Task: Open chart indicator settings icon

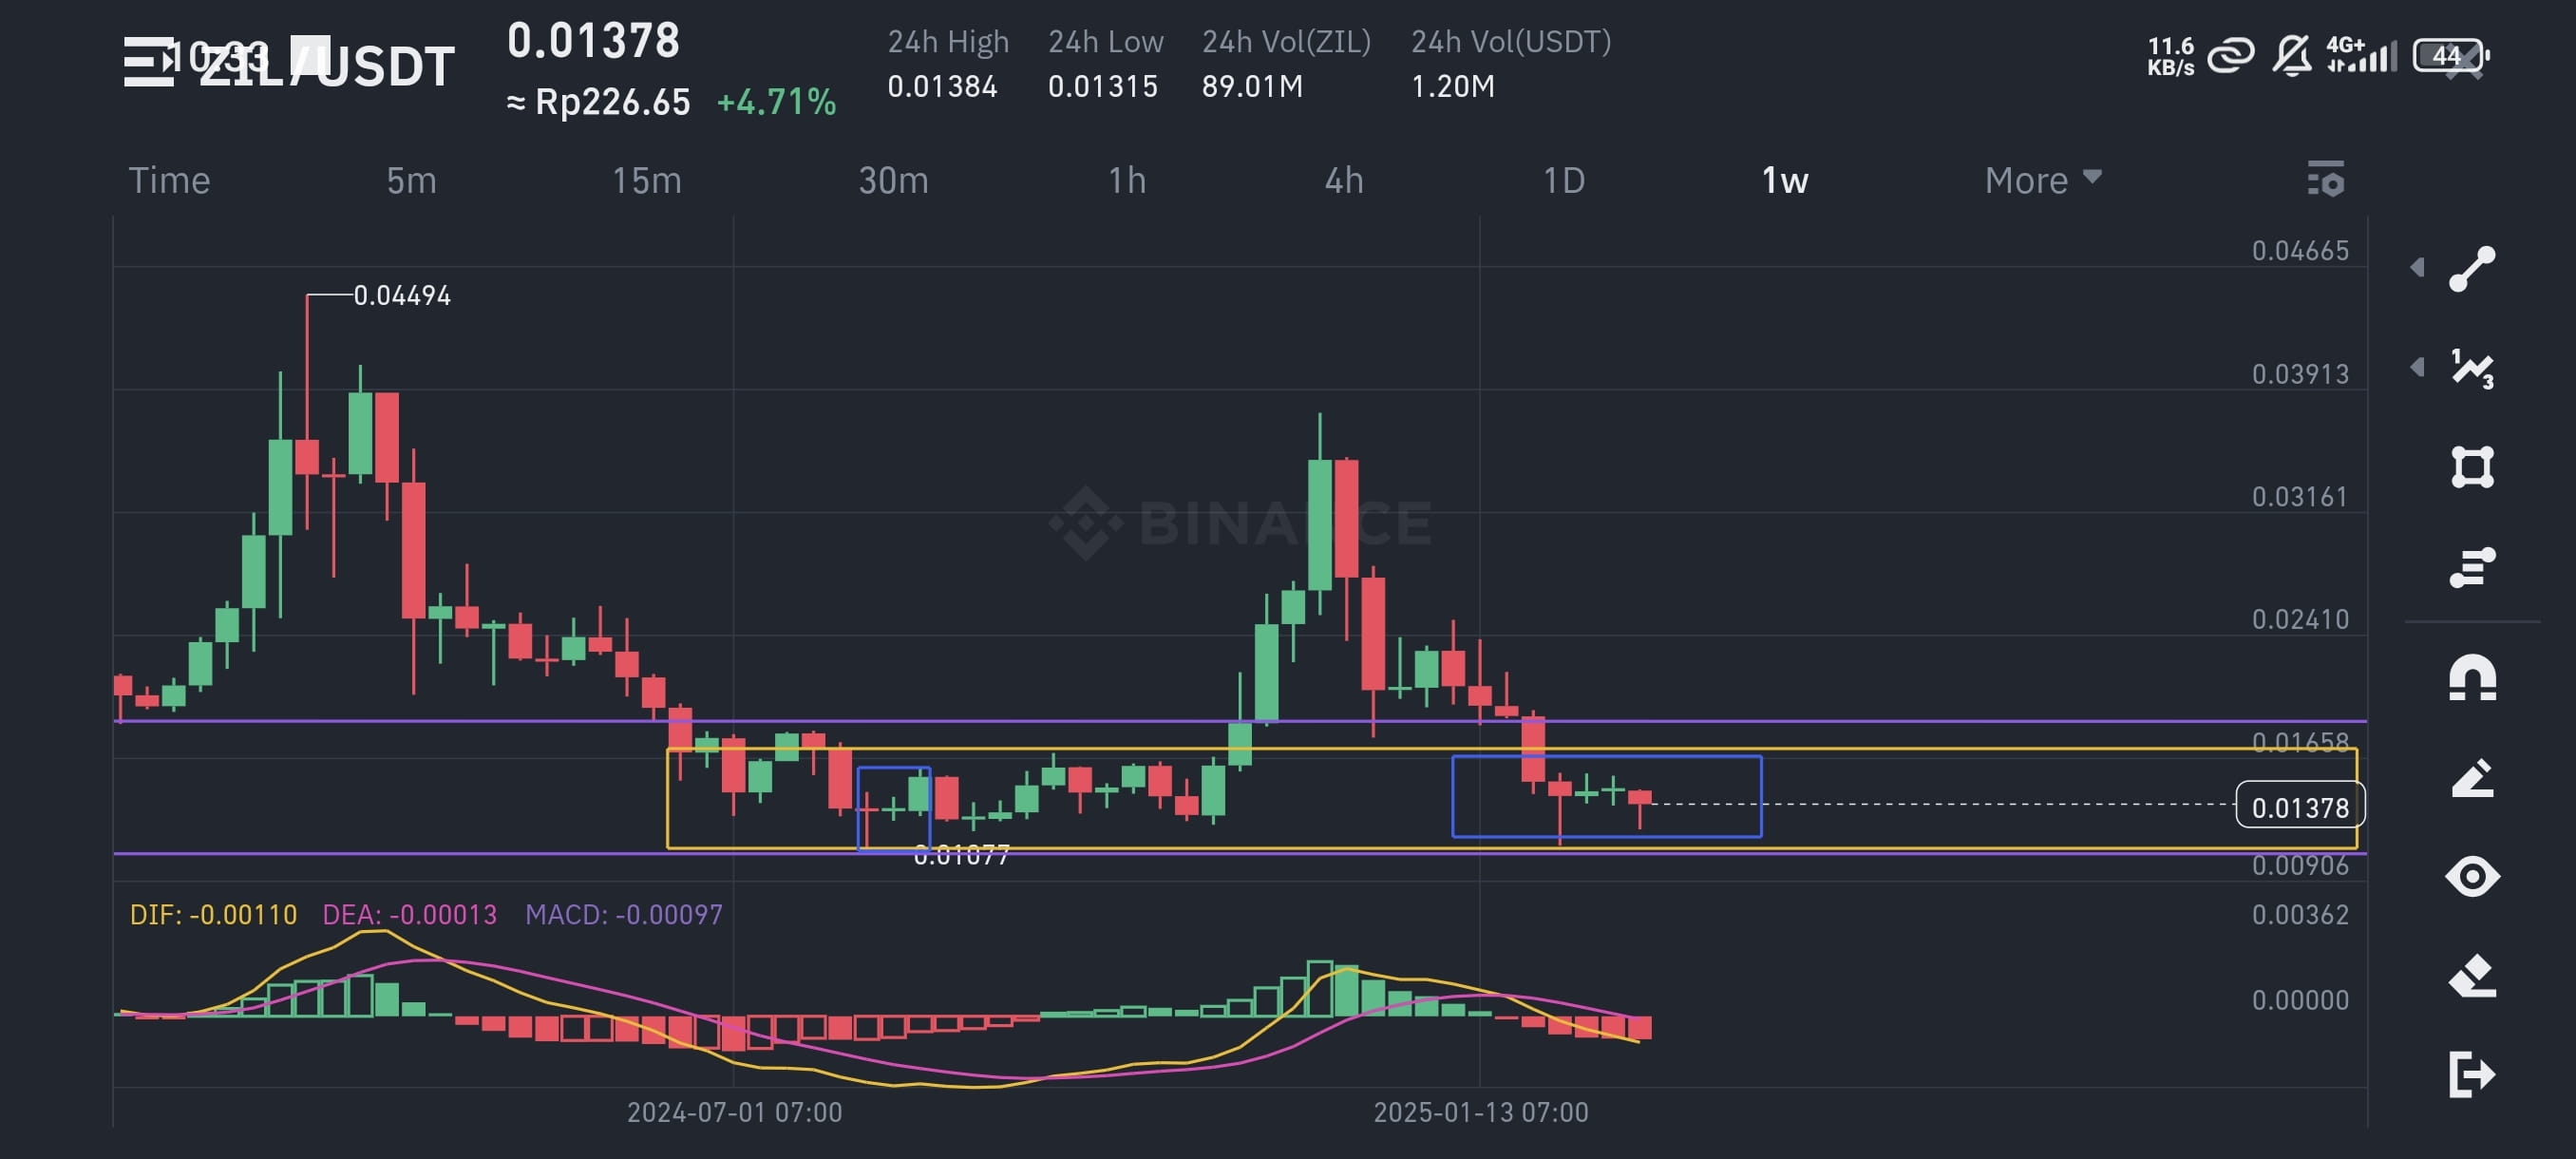Action: tap(2326, 179)
